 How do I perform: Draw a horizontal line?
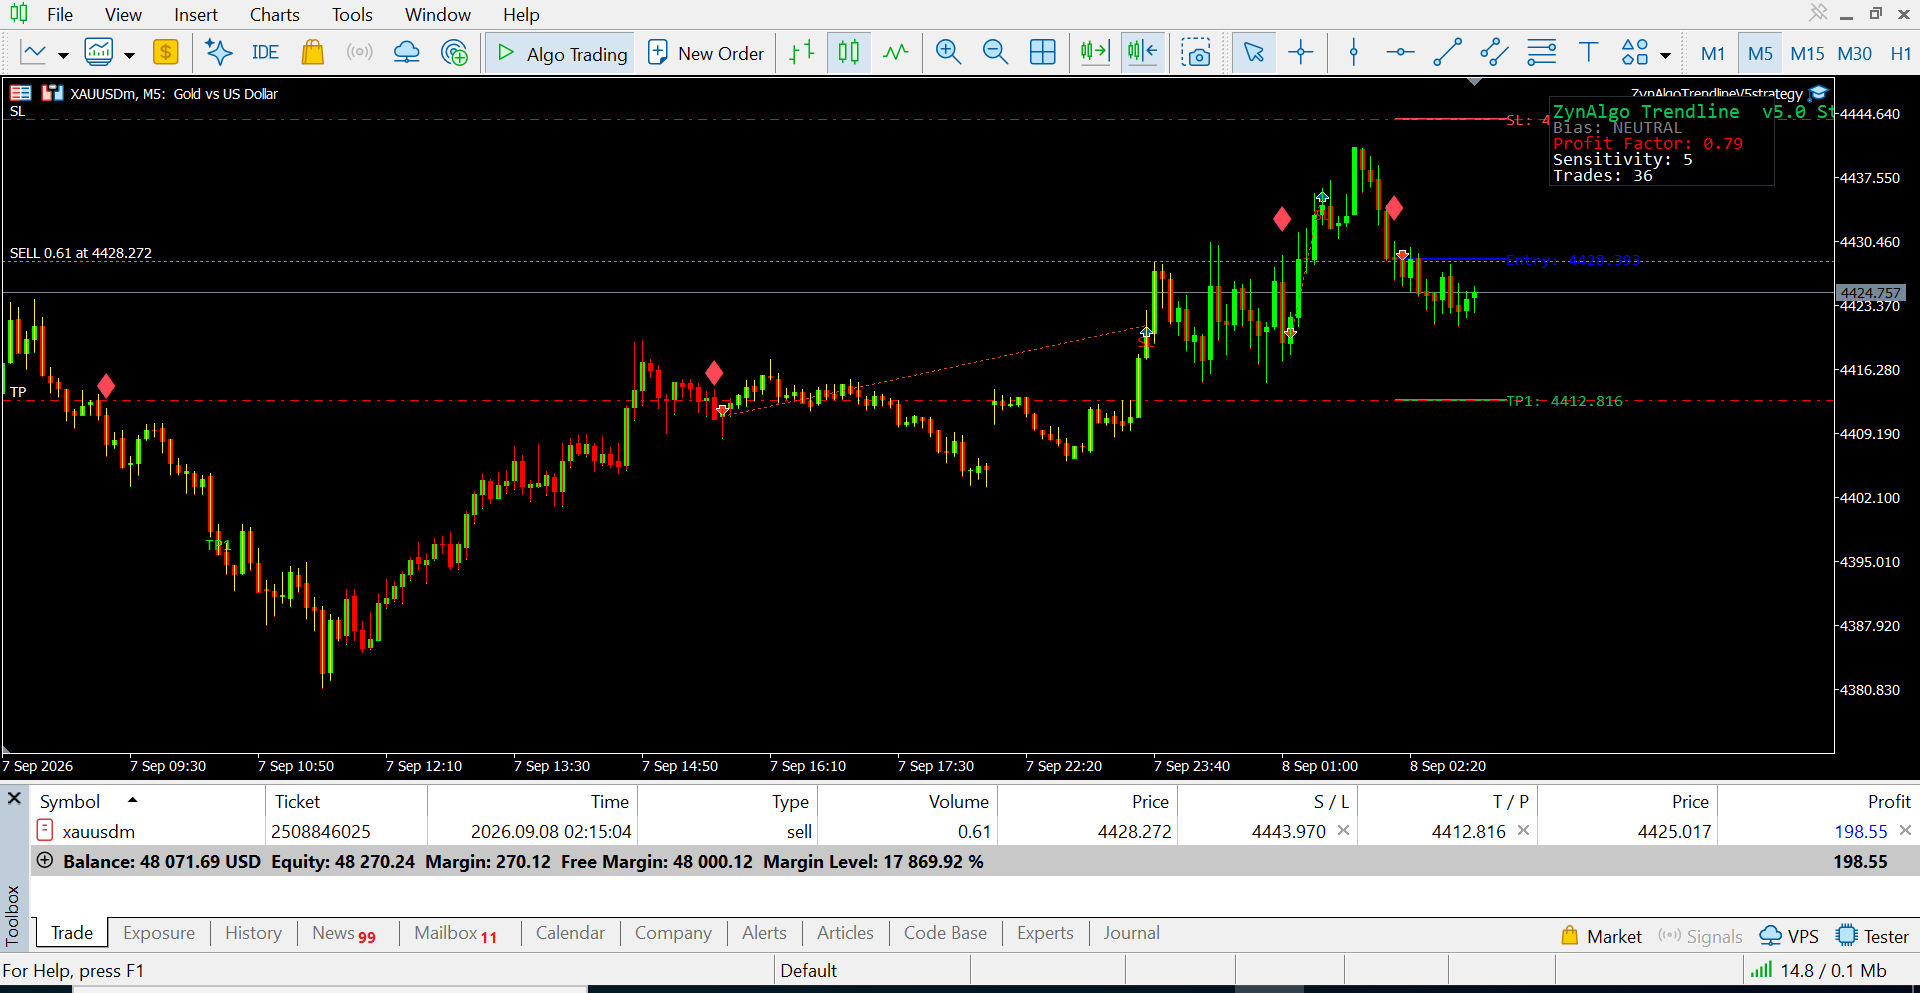(1400, 52)
